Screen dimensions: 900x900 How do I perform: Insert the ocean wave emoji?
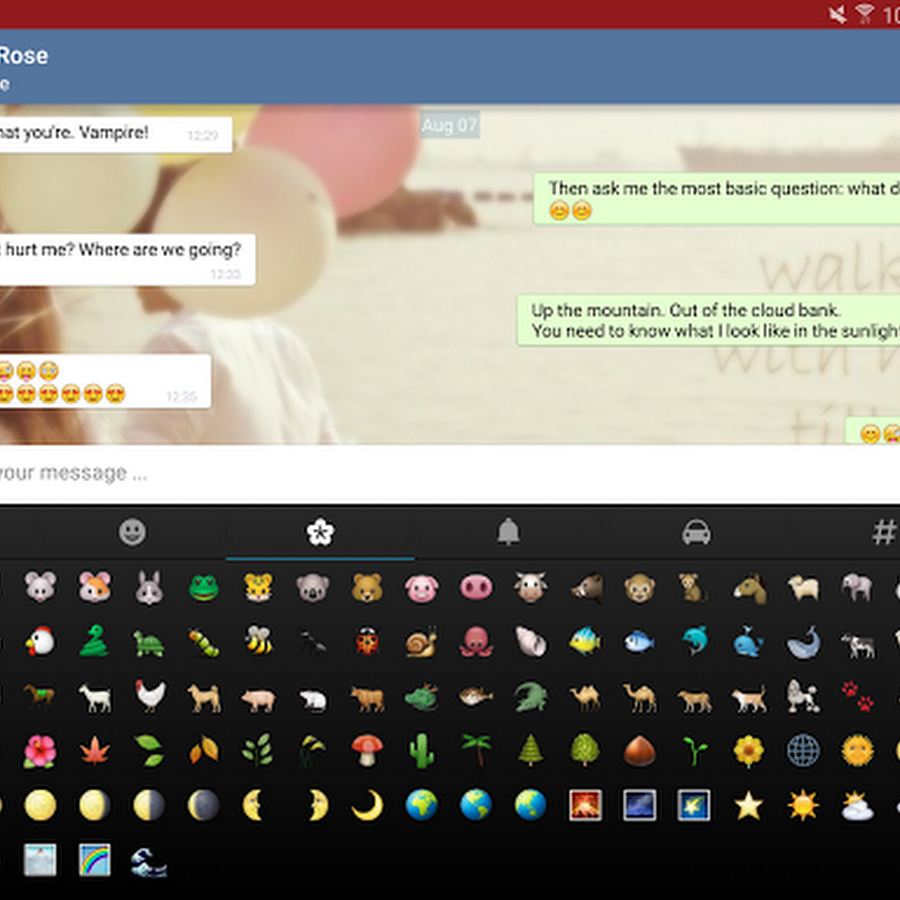point(149,862)
